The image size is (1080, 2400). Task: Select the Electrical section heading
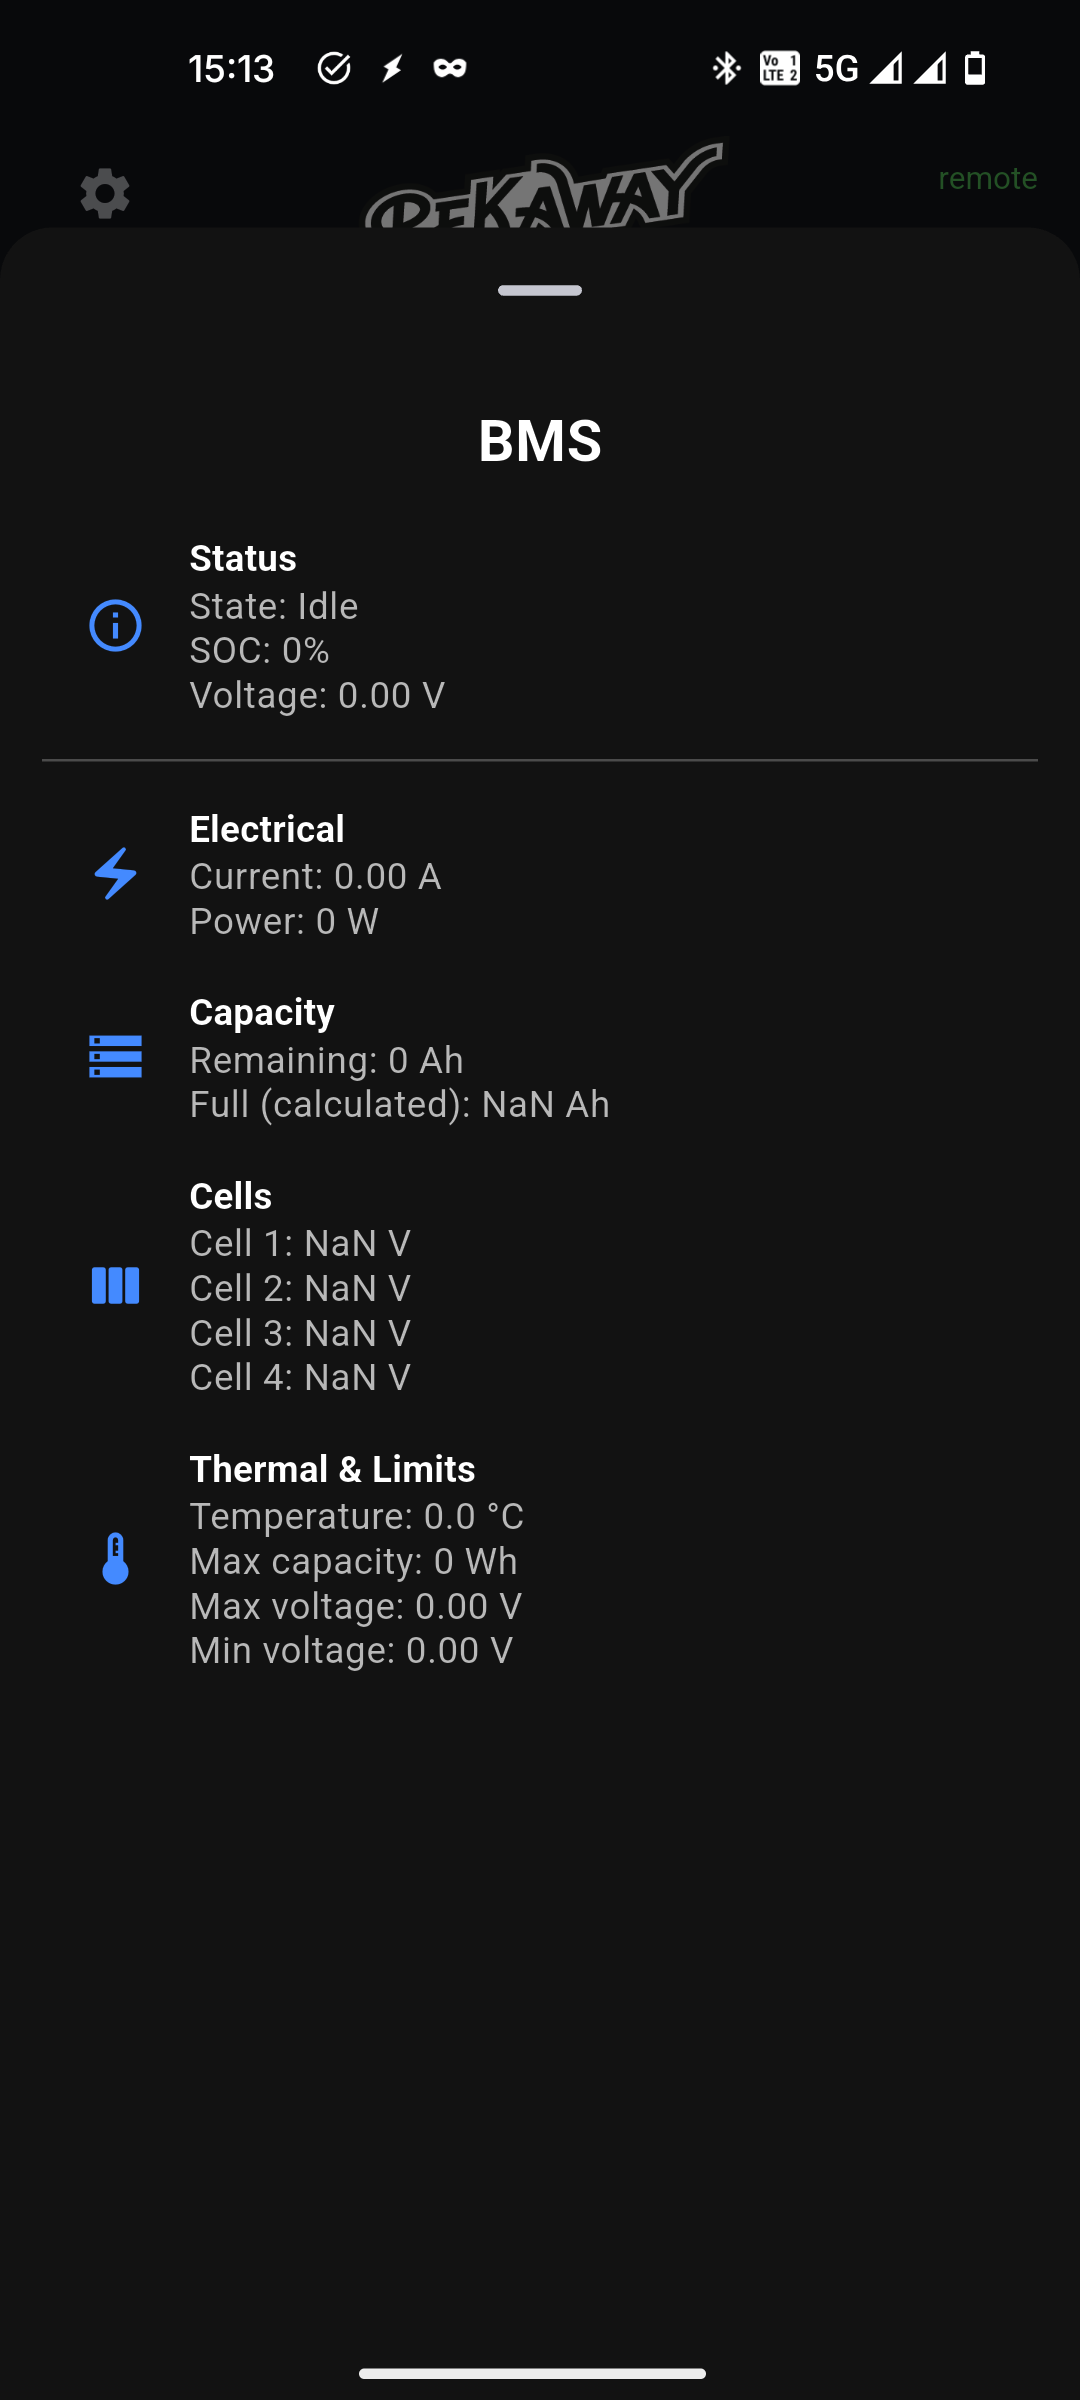pyautogui.click(x=267, y=829)
